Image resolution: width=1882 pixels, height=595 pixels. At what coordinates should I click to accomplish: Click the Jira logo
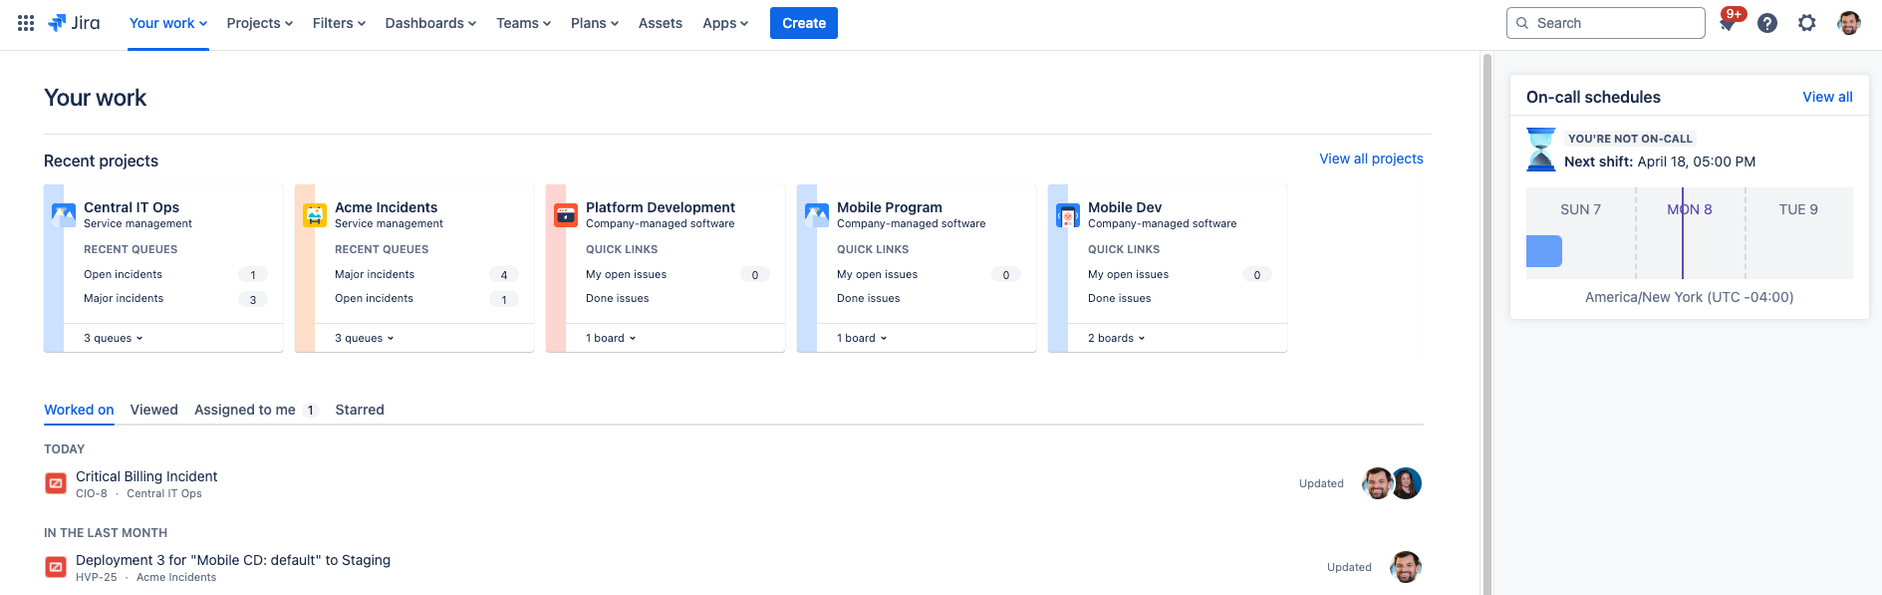(x=74, y=23)
